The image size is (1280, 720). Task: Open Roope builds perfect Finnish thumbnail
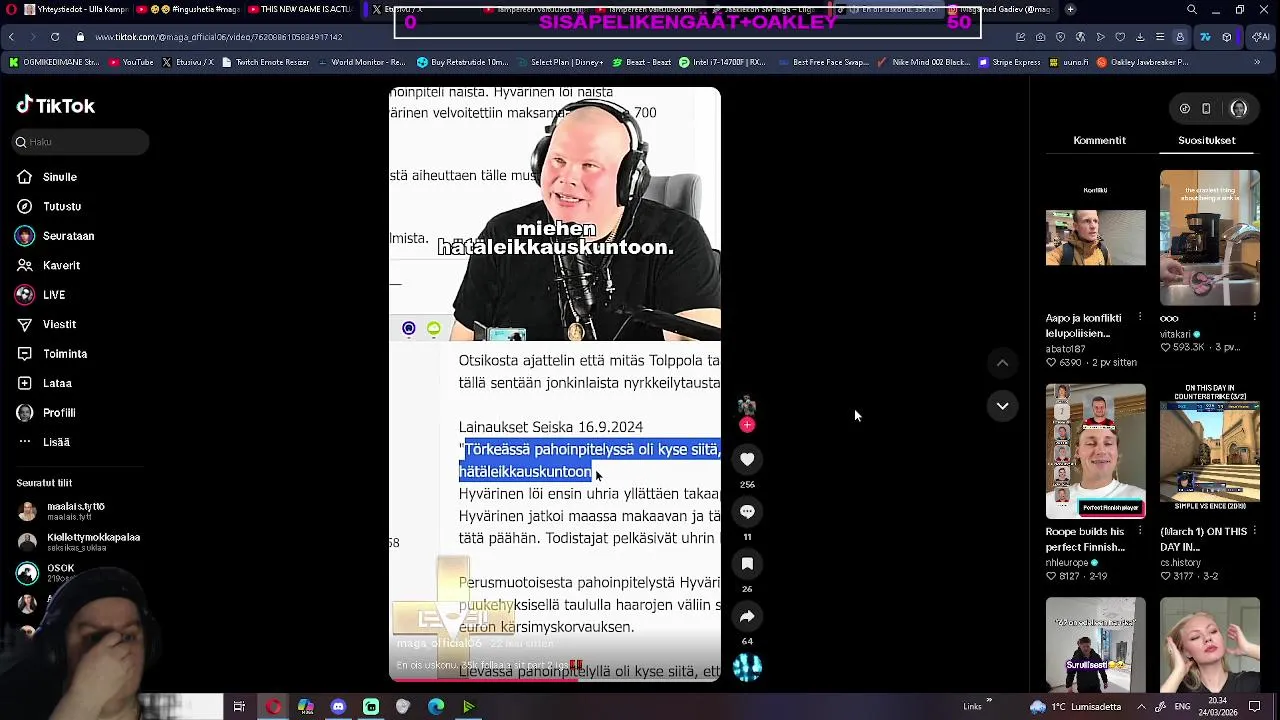coord(1096,452)
